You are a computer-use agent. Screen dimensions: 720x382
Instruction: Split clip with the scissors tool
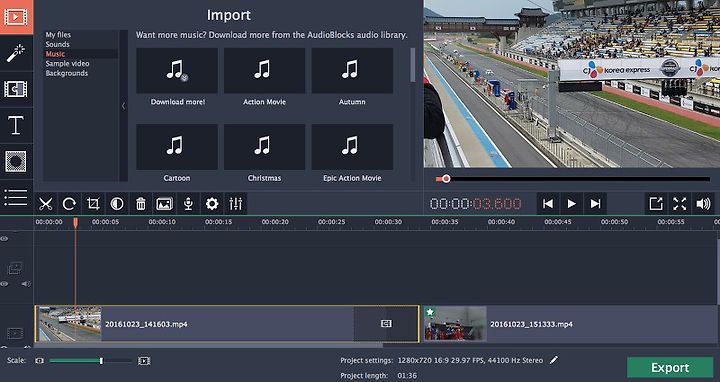(45, 204)
